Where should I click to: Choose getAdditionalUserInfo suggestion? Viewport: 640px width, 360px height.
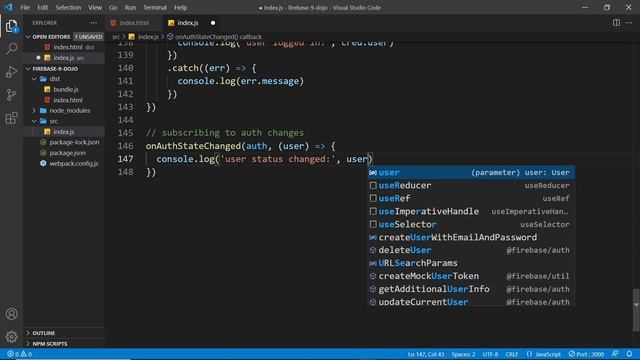coord(471,289)
